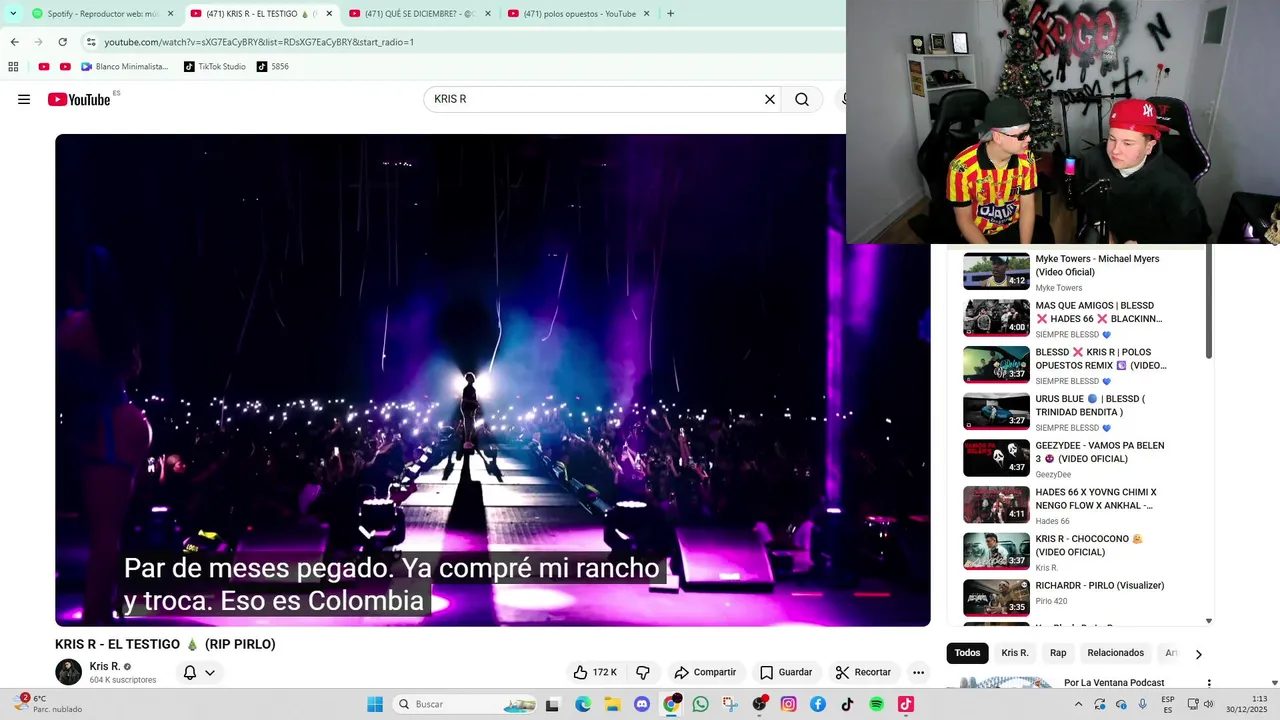This screenshot has width=1280, height=720.
Task: Save the video with Guardar
Action: click(x=786, y=672)
